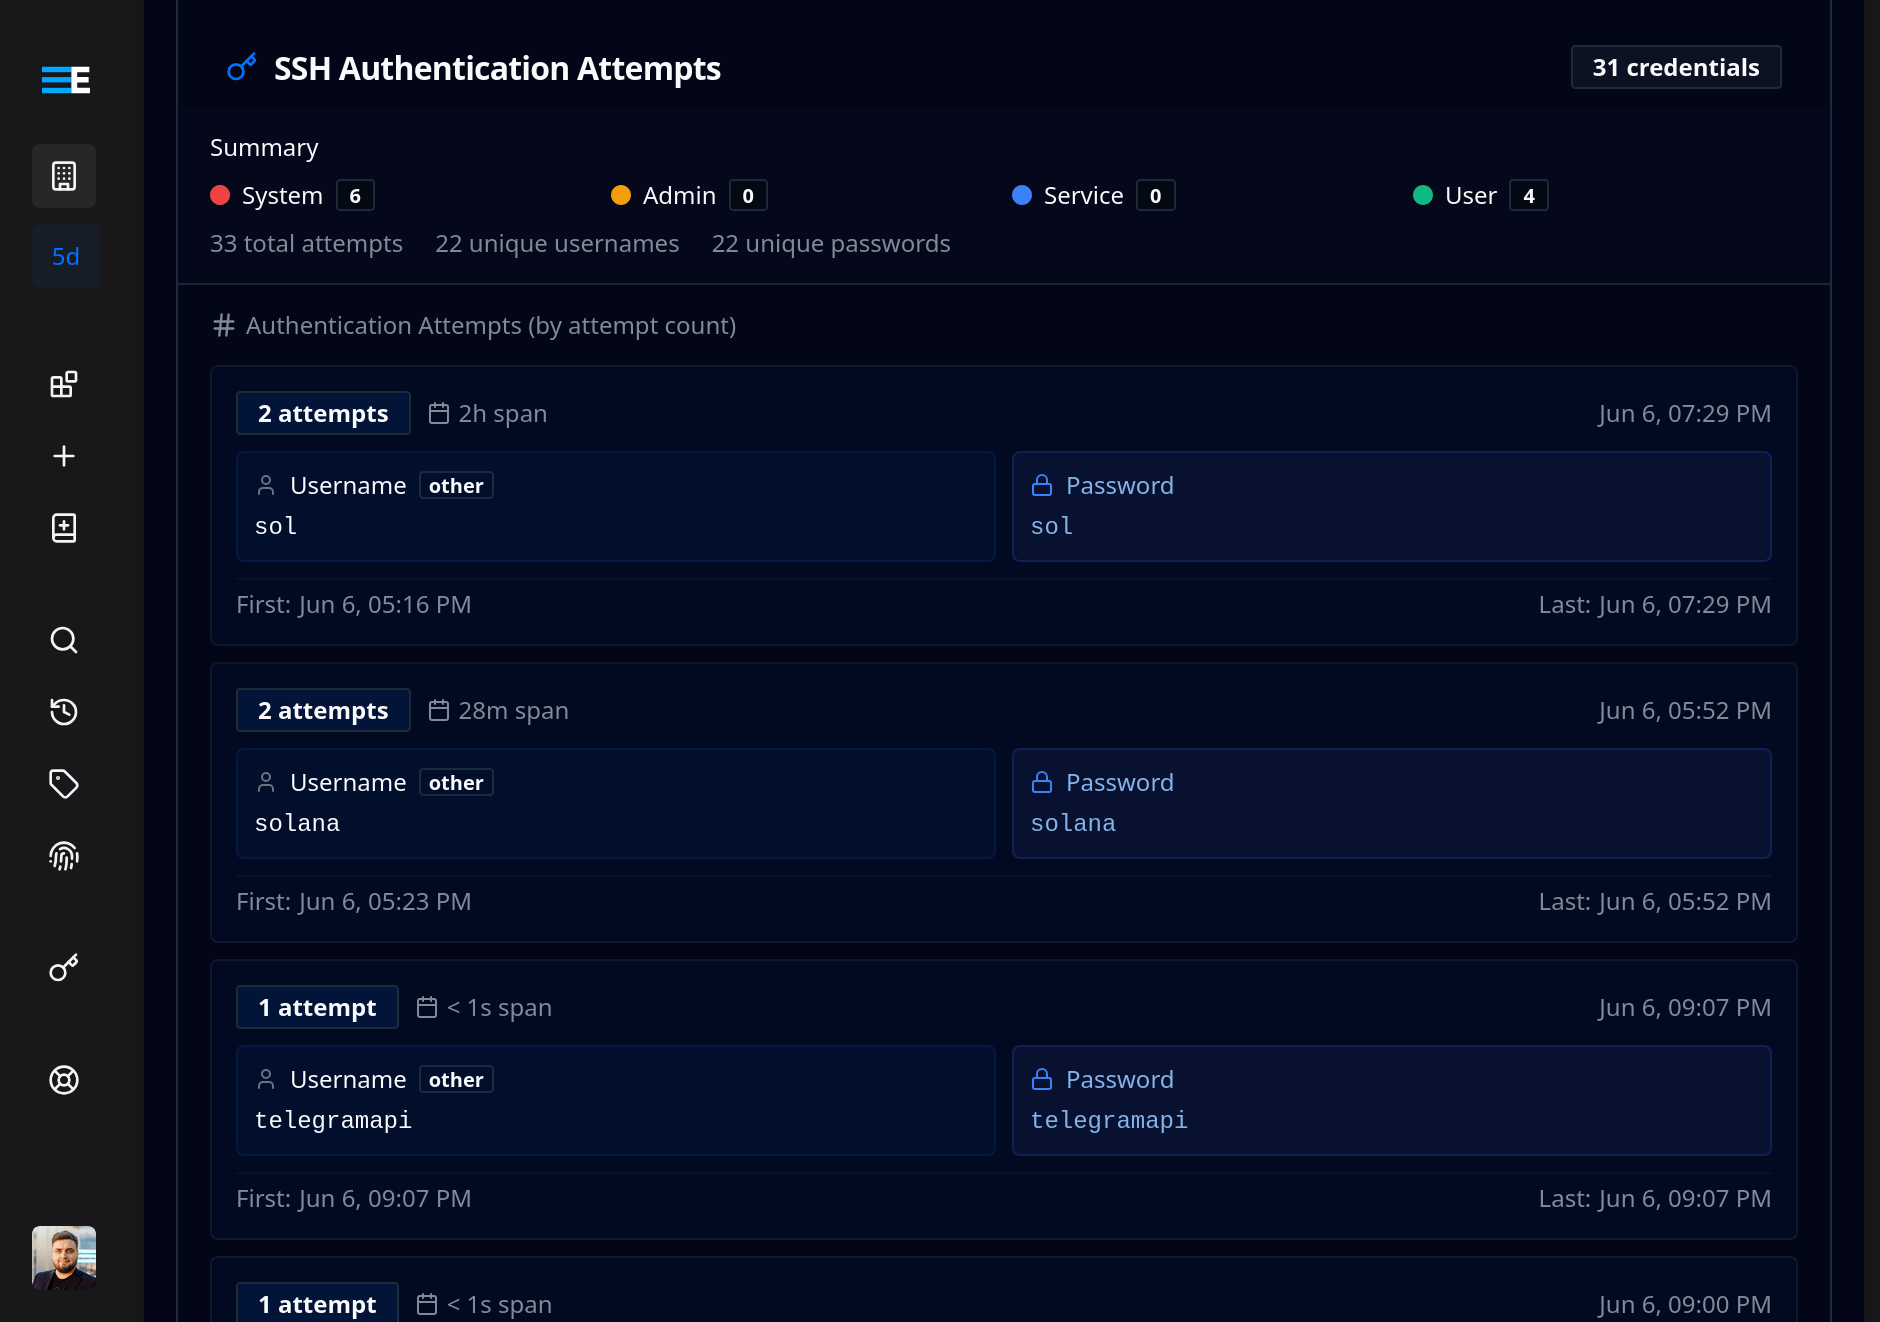Click the 31 credentials button
This screenshot has height=1322, width=1880.
coord(1676,67)
